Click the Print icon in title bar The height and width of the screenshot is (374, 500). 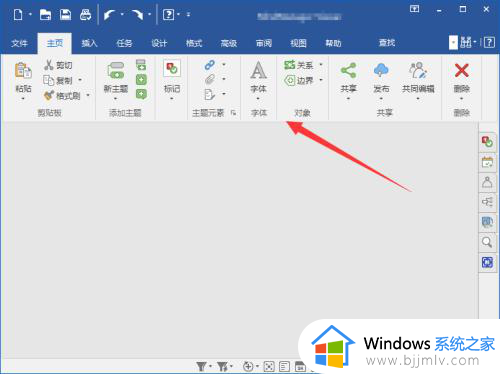pyautogui.click(x=86, y=15)
